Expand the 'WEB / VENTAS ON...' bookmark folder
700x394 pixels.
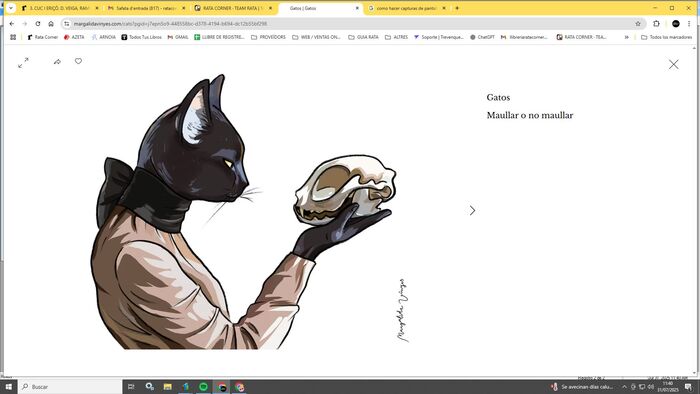click(317, 37)
